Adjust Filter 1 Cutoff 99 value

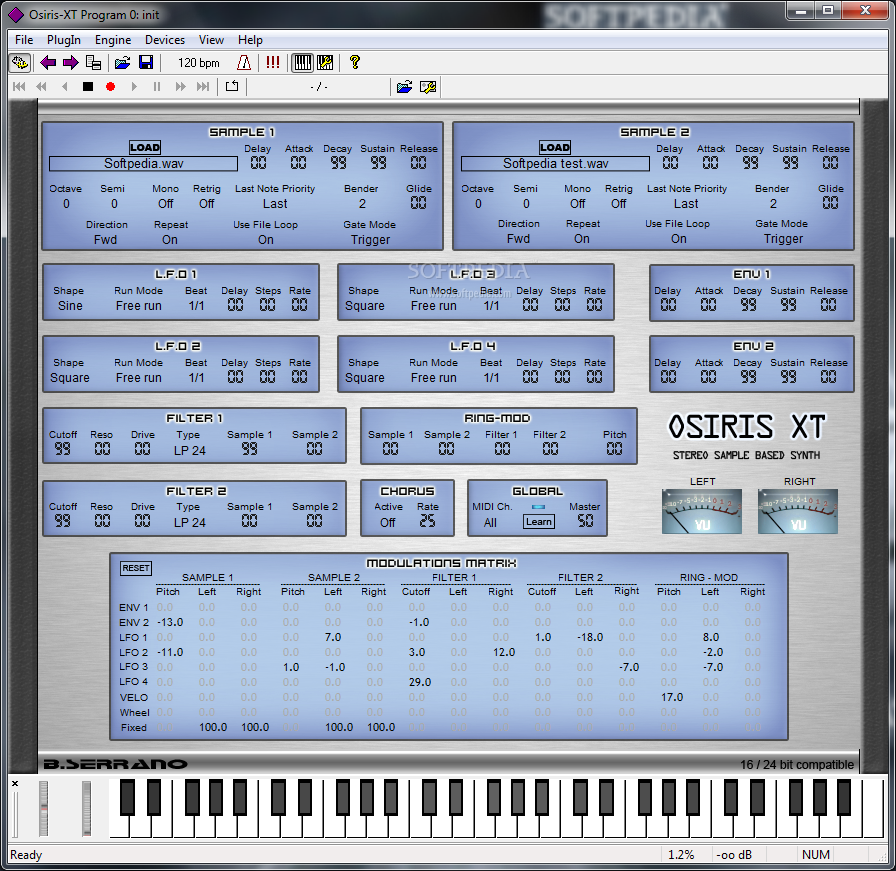[x=63, y=449]
